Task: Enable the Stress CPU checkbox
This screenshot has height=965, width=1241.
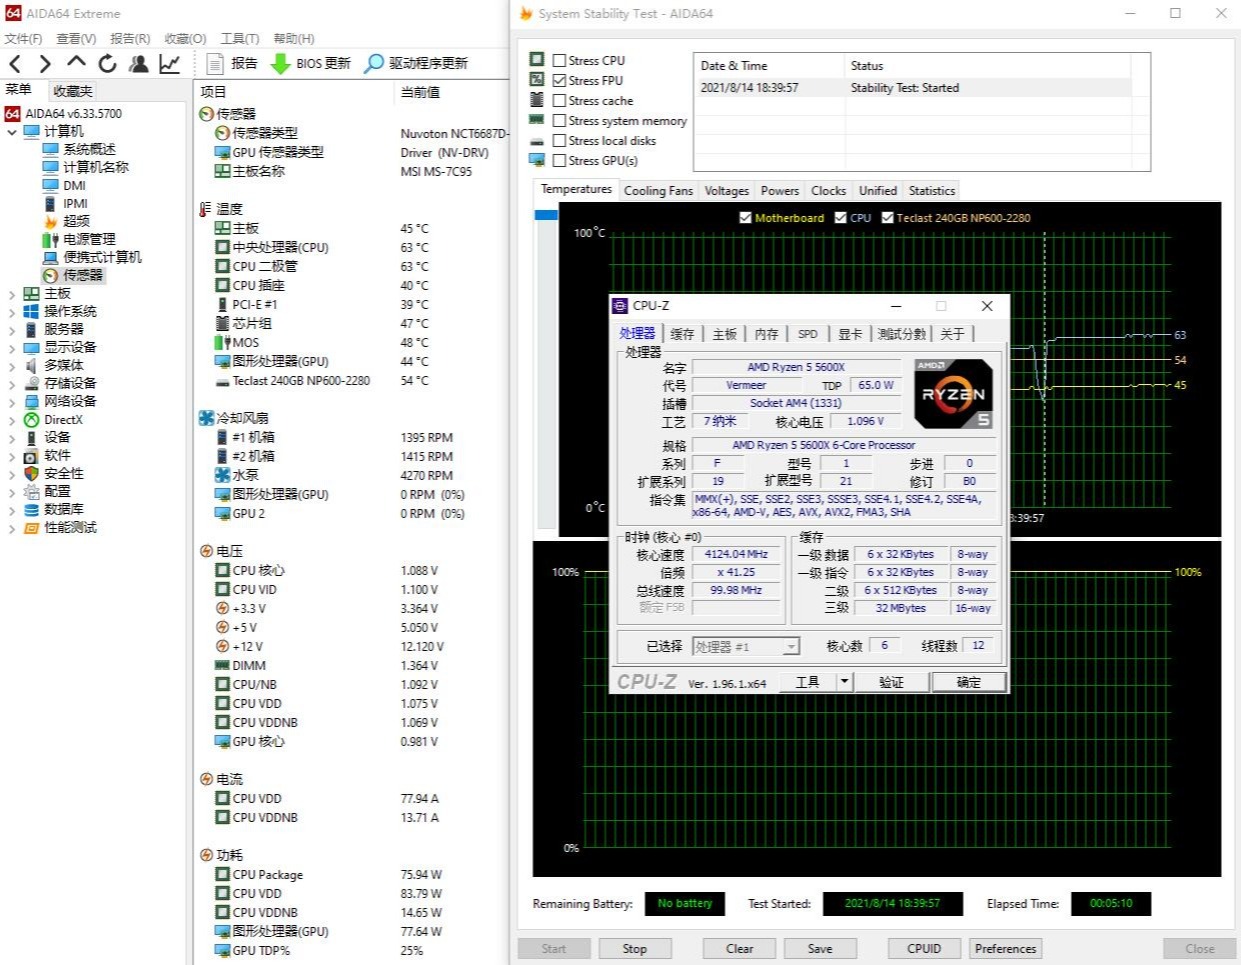Action: (x=559, y=60)
